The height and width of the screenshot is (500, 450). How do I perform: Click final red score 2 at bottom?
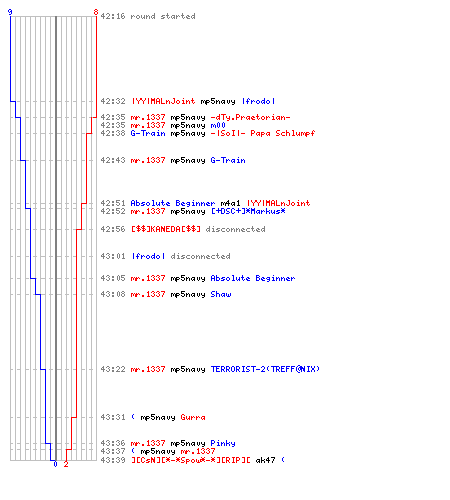coord(66,464)
